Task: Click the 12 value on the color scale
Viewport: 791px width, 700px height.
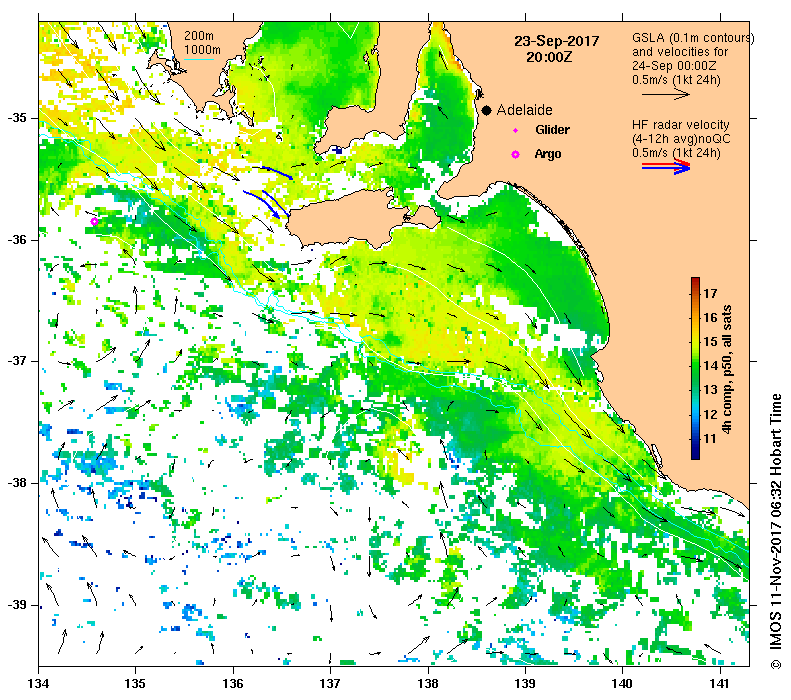Action: point(710,414)
